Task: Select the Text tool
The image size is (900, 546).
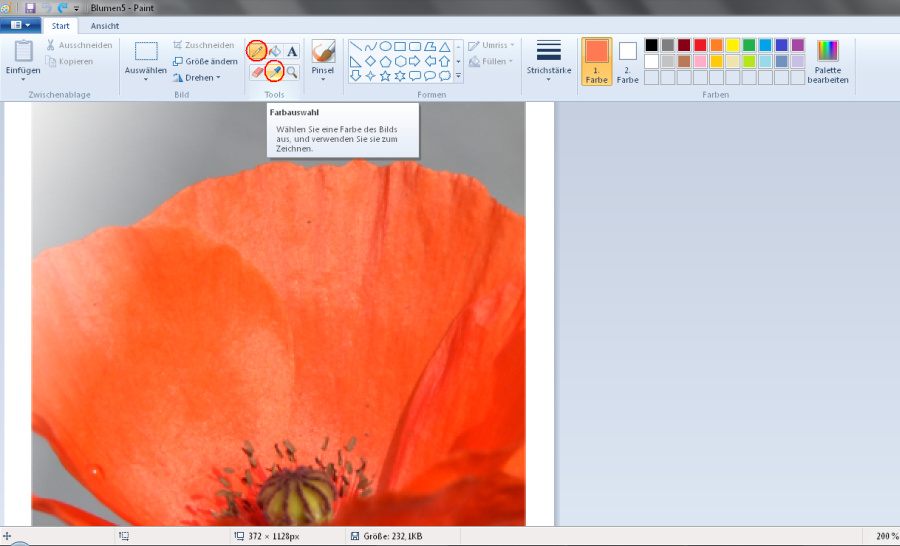Action: pyautogui.click(x=292, y=51)
